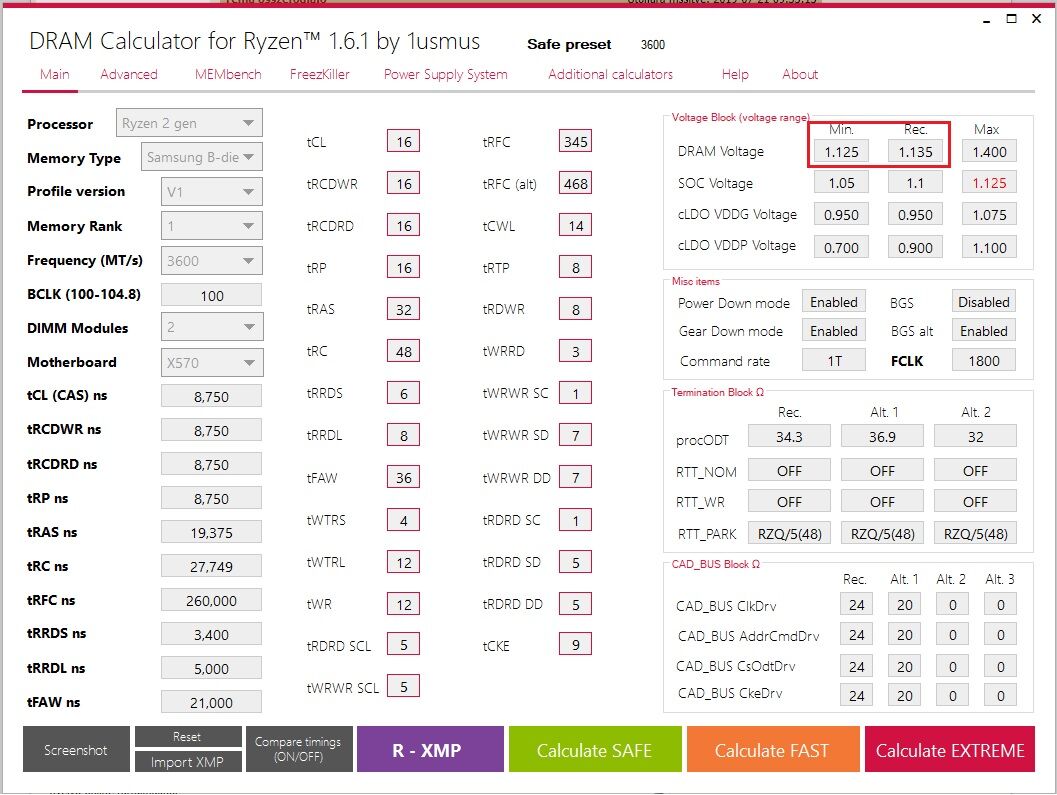Viewport: 1057px width, 795px height.
Task: Click the tRFC (alt) value 468
Action: (x=576, y=183)
